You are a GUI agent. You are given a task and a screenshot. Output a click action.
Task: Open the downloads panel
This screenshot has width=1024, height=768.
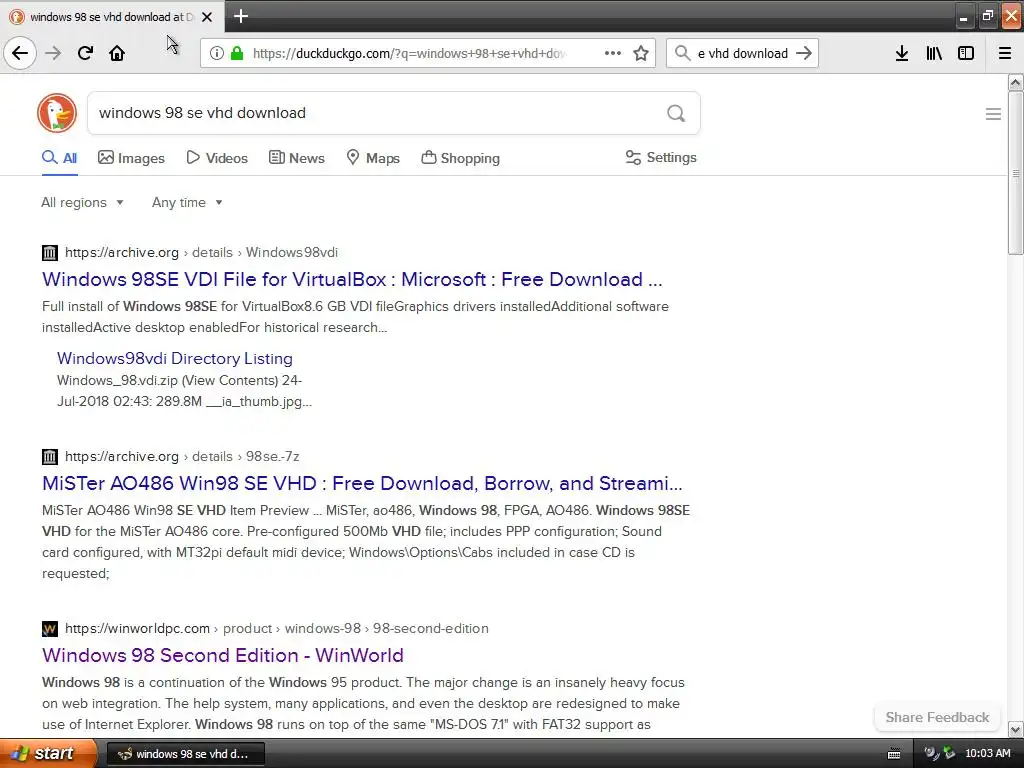click(902, 53)
